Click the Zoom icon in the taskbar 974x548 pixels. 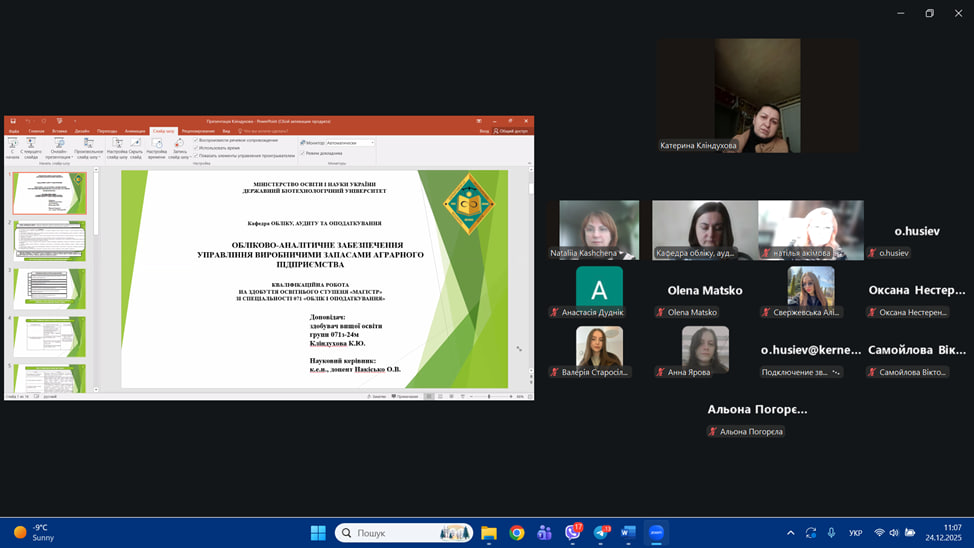point(657,533)
